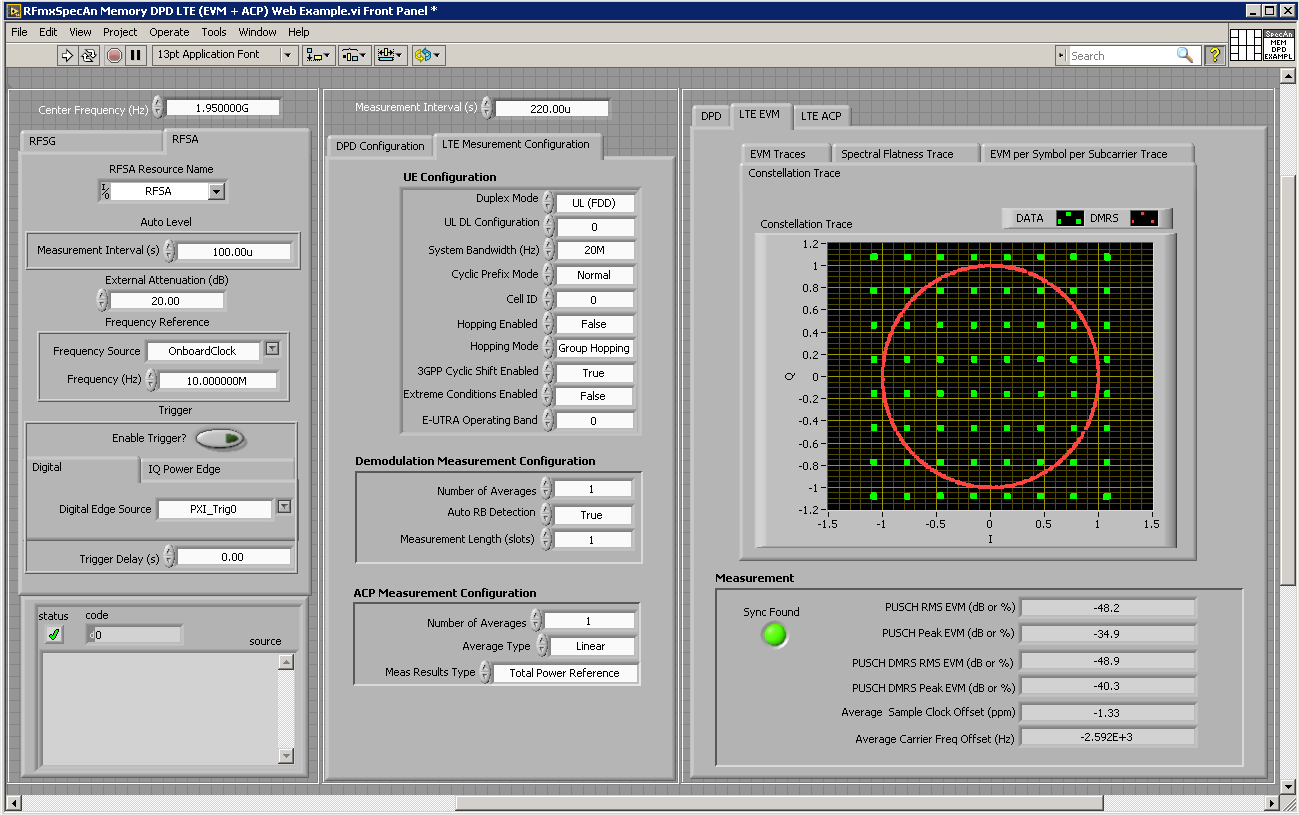Click the Extreme Conditions Enabled False field
Screen dimensions: 1299x815
point(594,396)
